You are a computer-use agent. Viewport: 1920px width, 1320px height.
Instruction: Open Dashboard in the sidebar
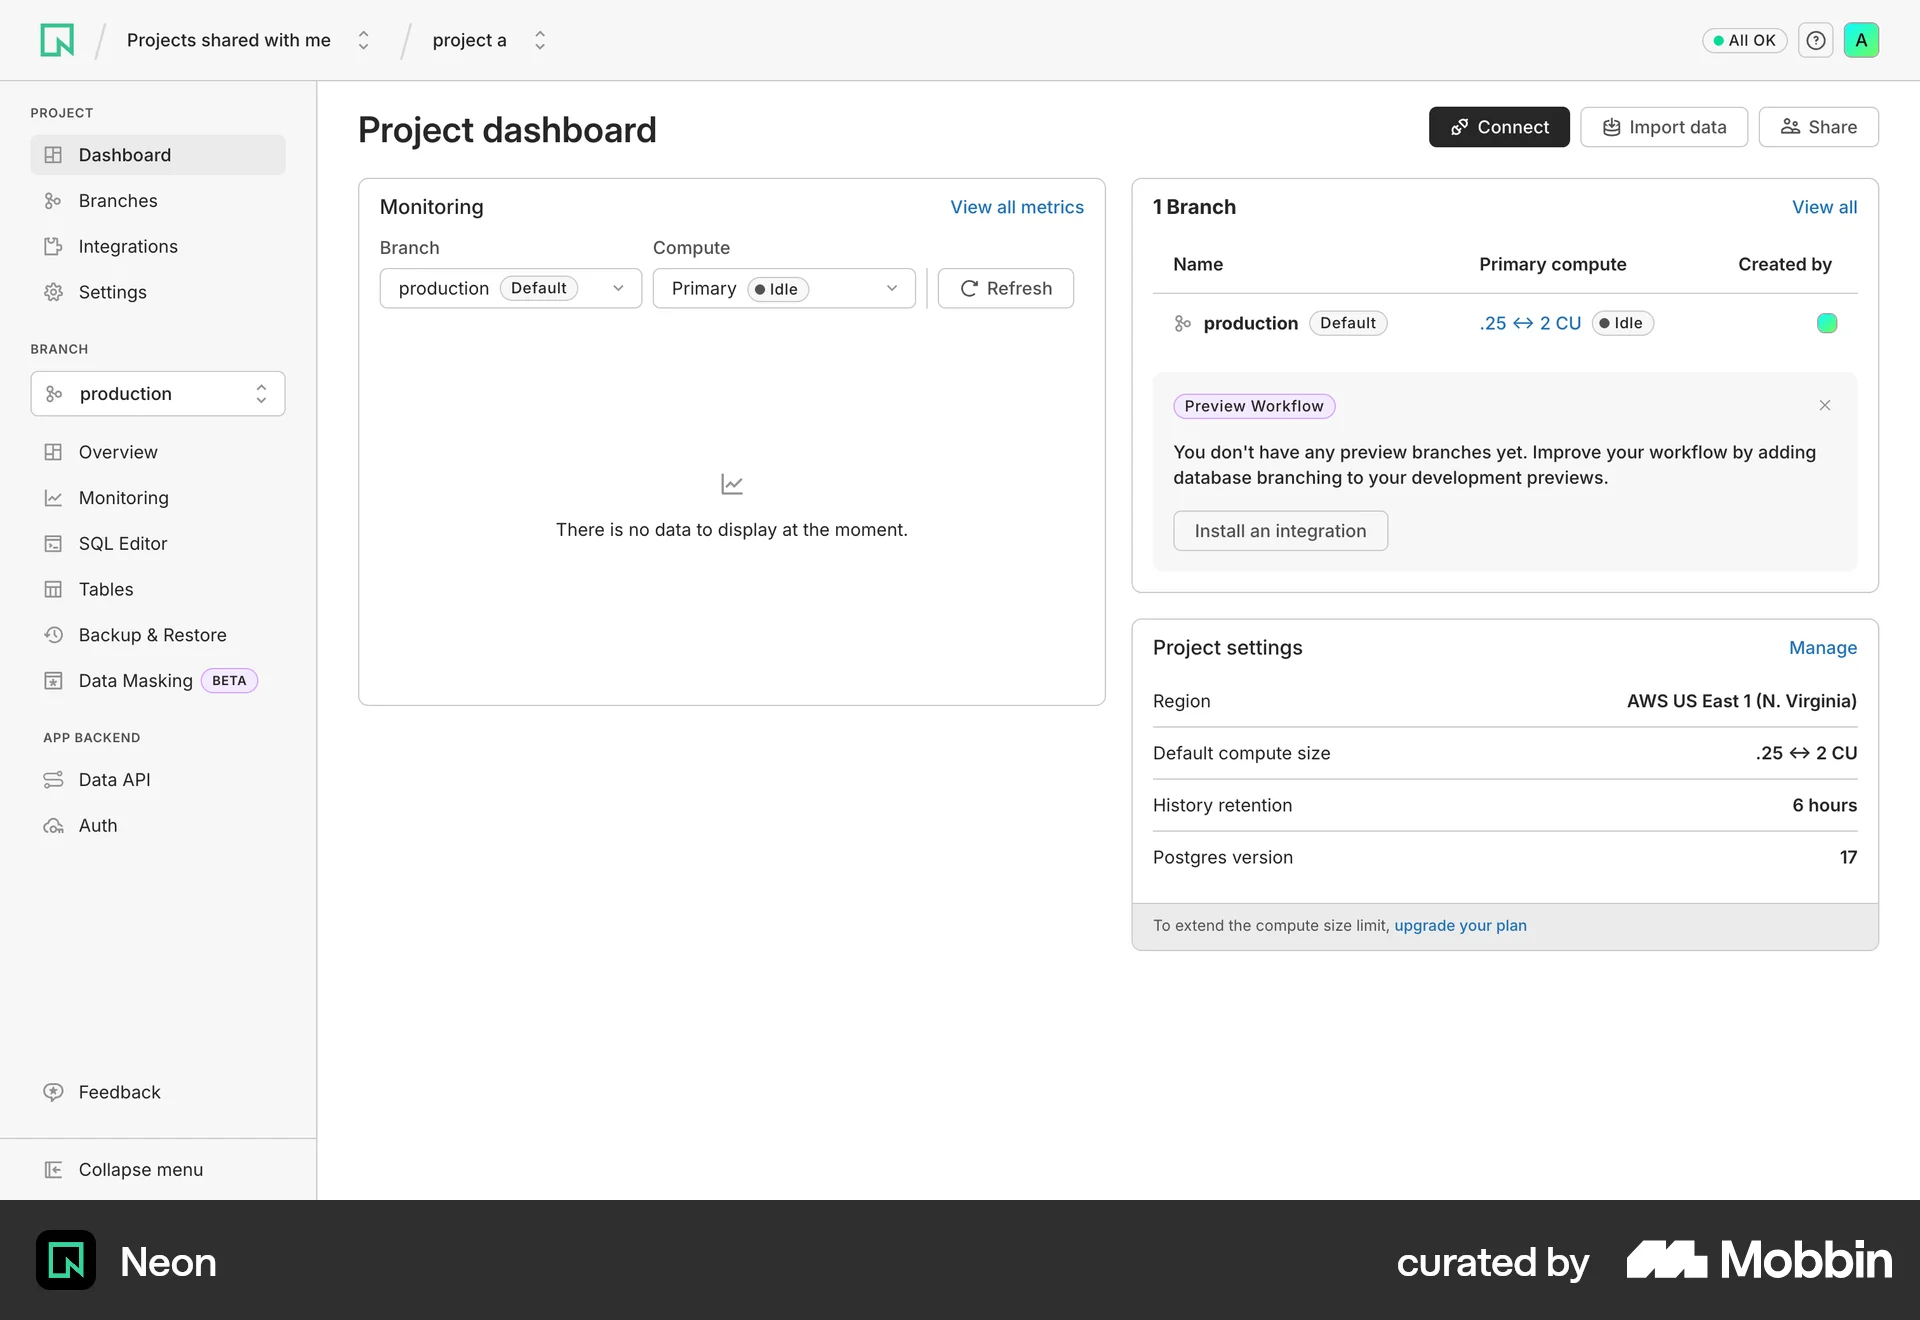point(158,155)
